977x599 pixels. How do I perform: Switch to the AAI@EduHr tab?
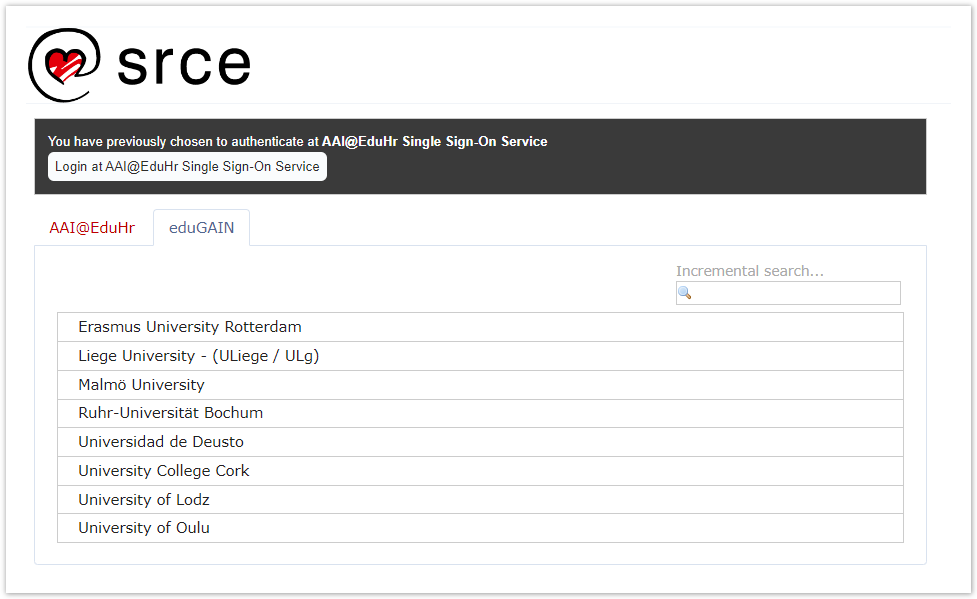[92, 228]
